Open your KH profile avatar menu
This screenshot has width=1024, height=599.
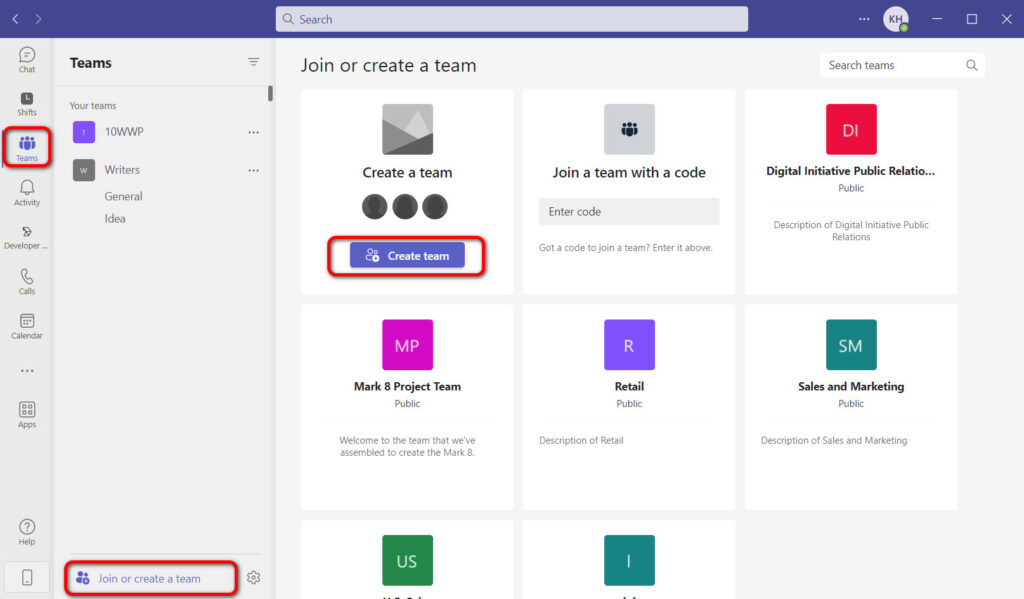(896, 18)
